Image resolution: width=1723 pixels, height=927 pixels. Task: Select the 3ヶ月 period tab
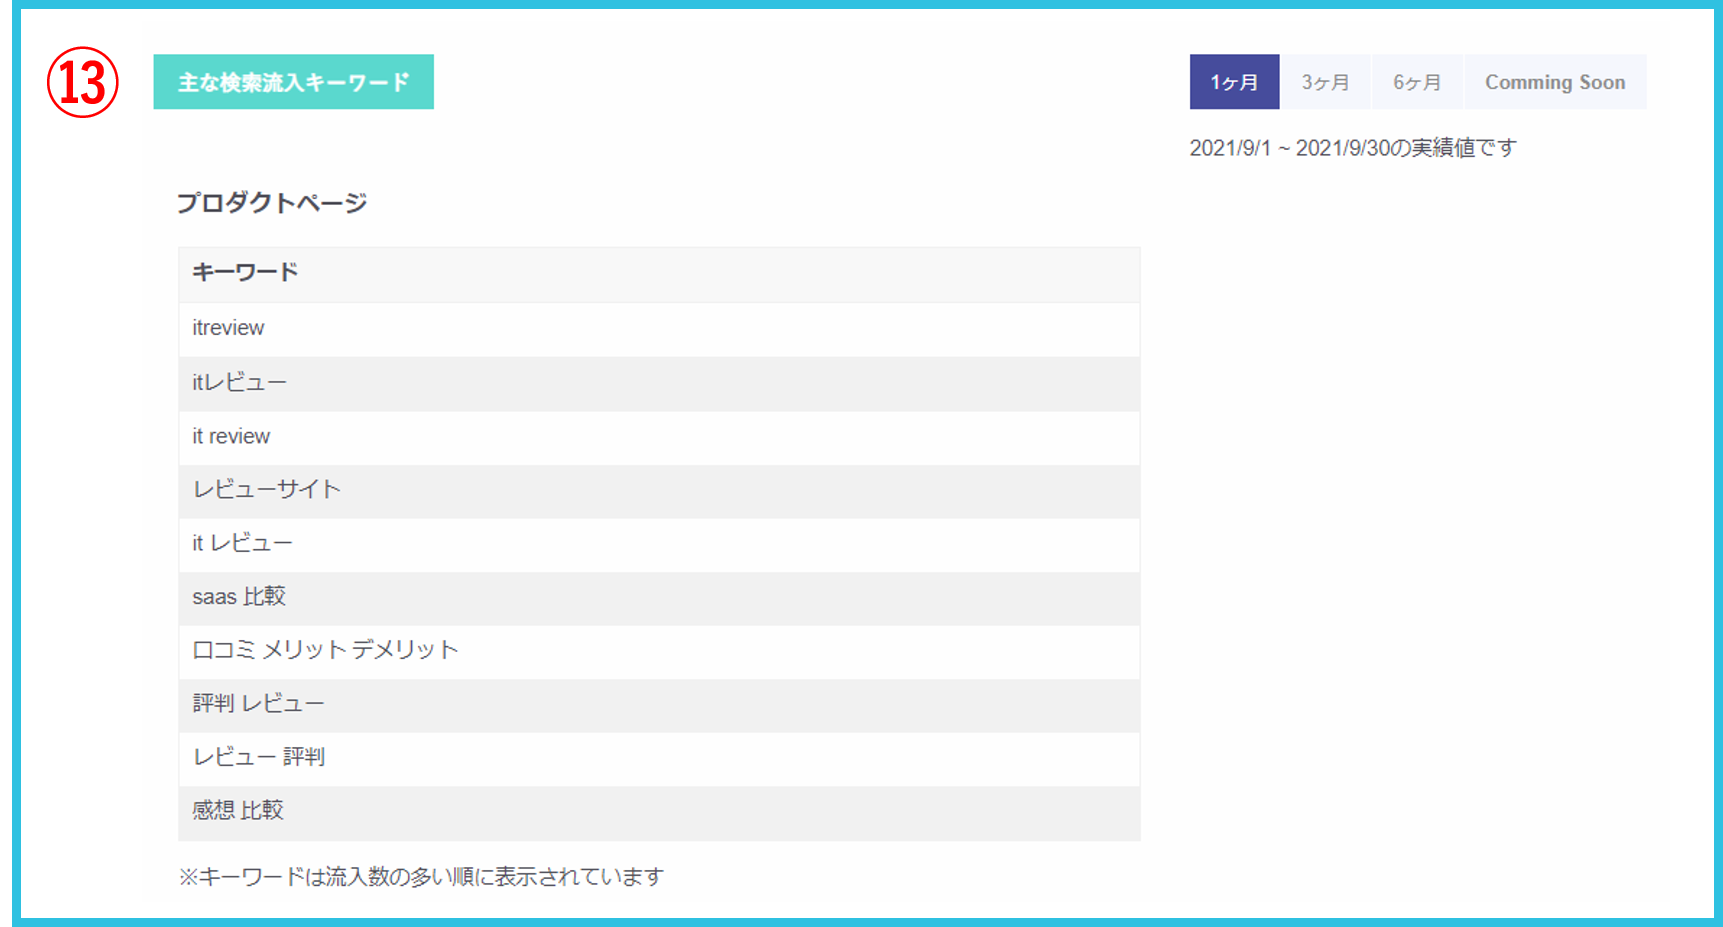pos(1326,82)
